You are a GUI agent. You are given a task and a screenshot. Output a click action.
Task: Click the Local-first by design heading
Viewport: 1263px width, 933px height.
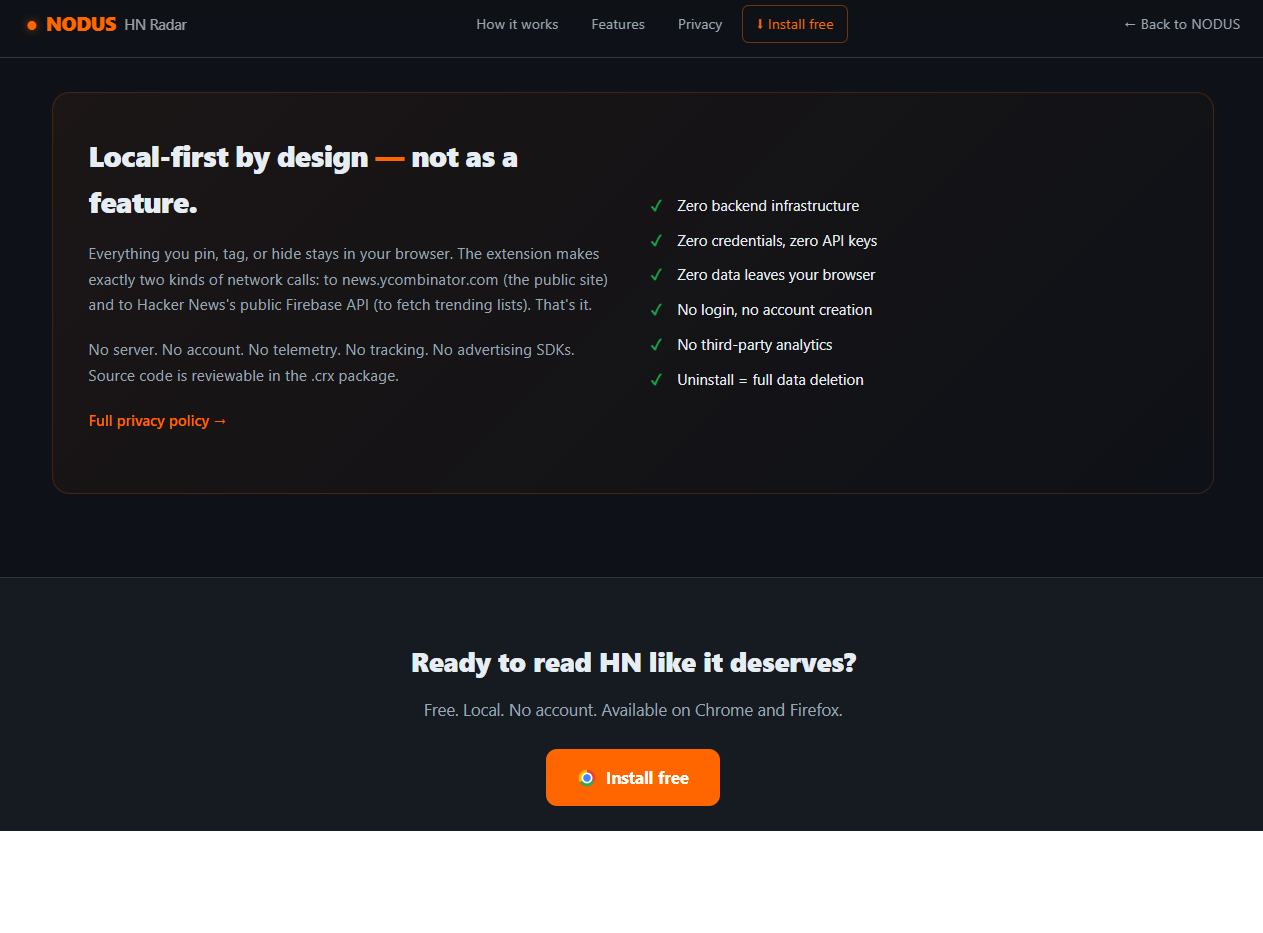(303, 180)
